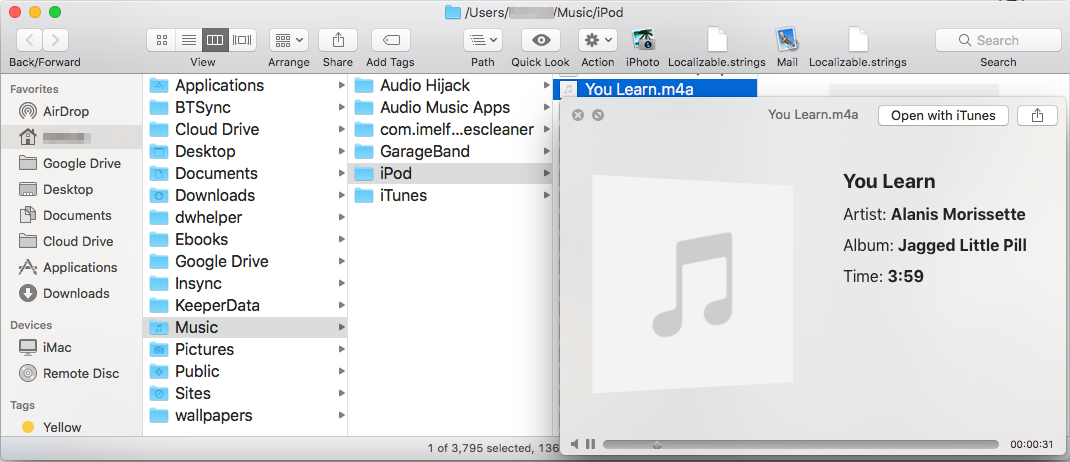The image size is (1070, 462).
Task: Click Open with iTunes button
Action: coord(943,115)
